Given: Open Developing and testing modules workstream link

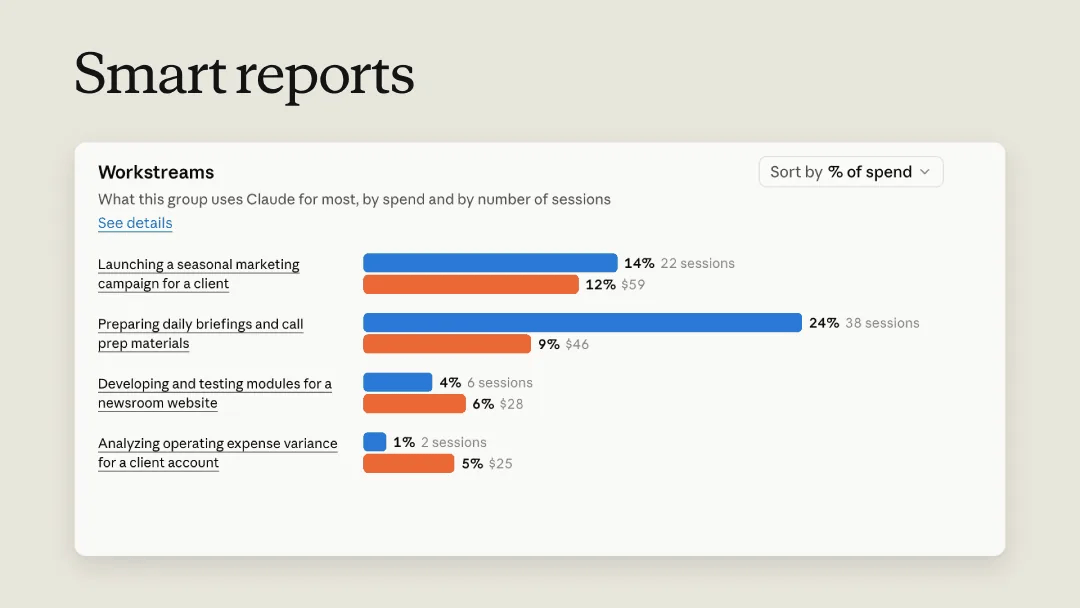Looking at the screenshot, I should click(x=215, y=393).
